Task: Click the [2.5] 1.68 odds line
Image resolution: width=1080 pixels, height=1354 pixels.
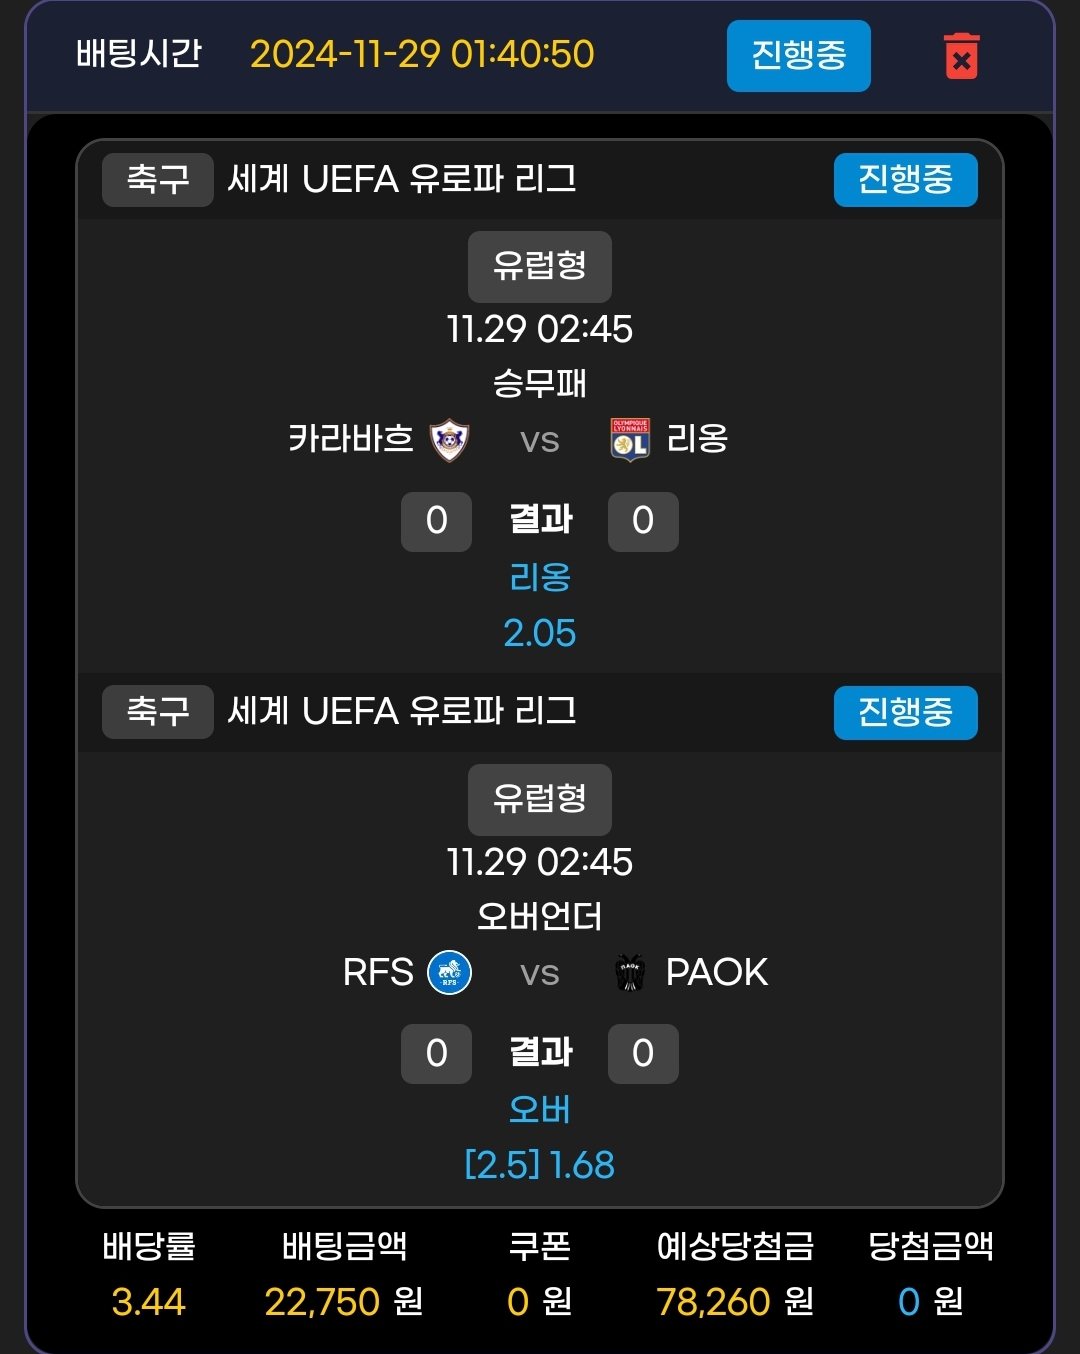Action: [x=539, y=1165]
